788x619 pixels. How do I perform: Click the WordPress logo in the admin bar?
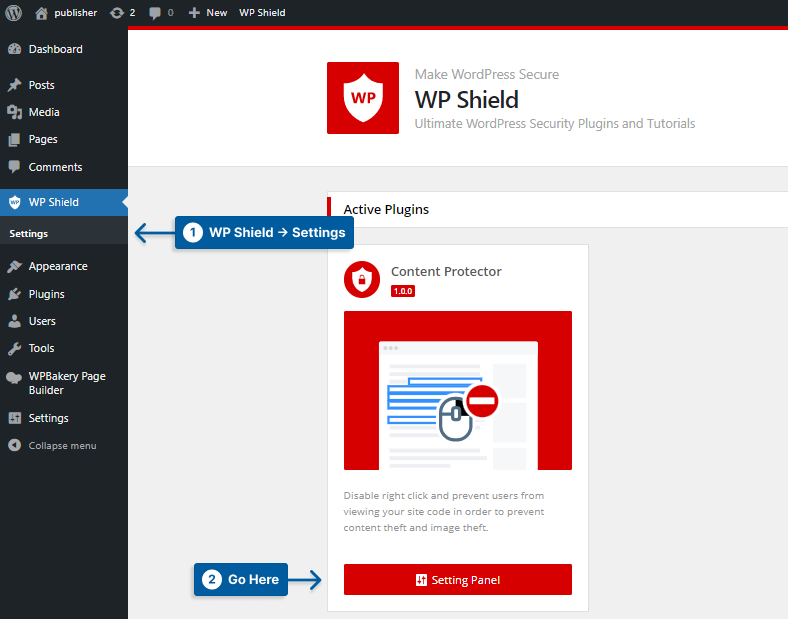coord(14,13)
